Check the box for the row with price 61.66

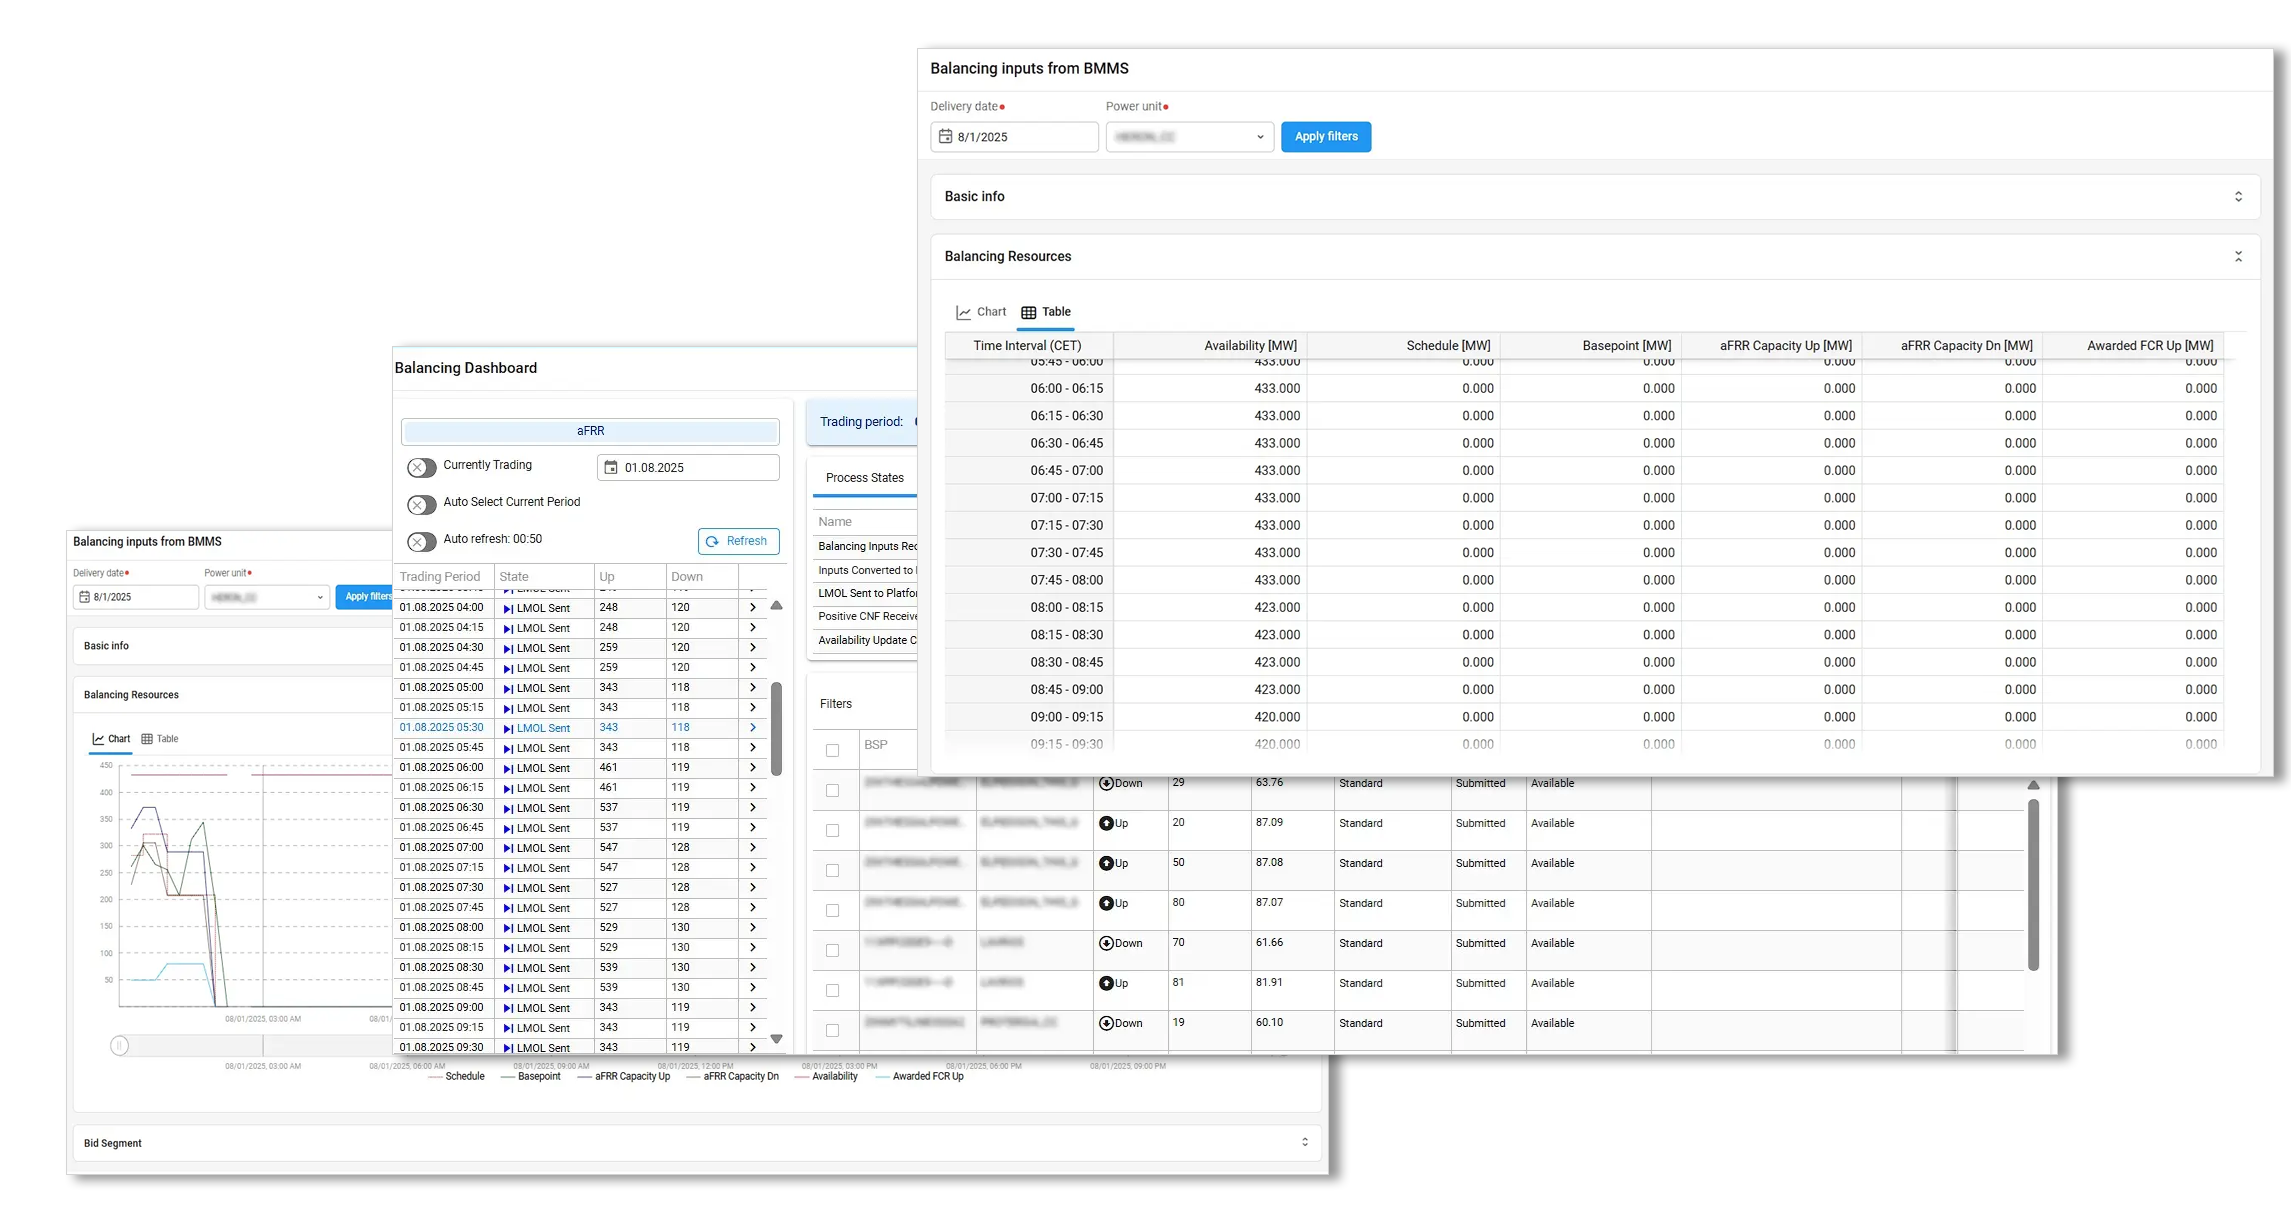pyautogui.click(x=832, y=950)
